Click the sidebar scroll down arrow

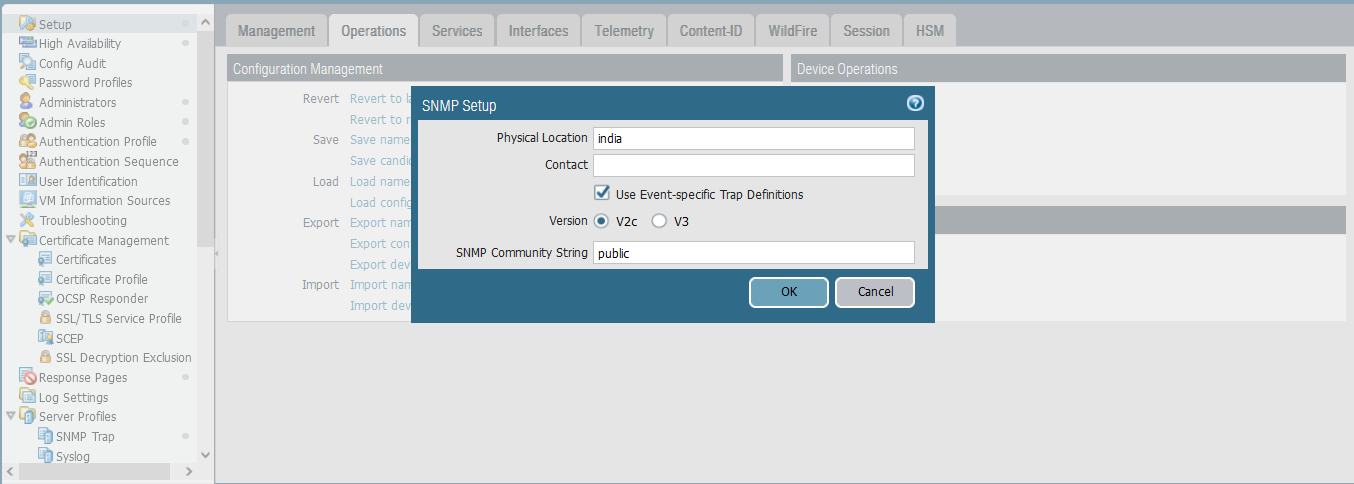coord(206,454)
